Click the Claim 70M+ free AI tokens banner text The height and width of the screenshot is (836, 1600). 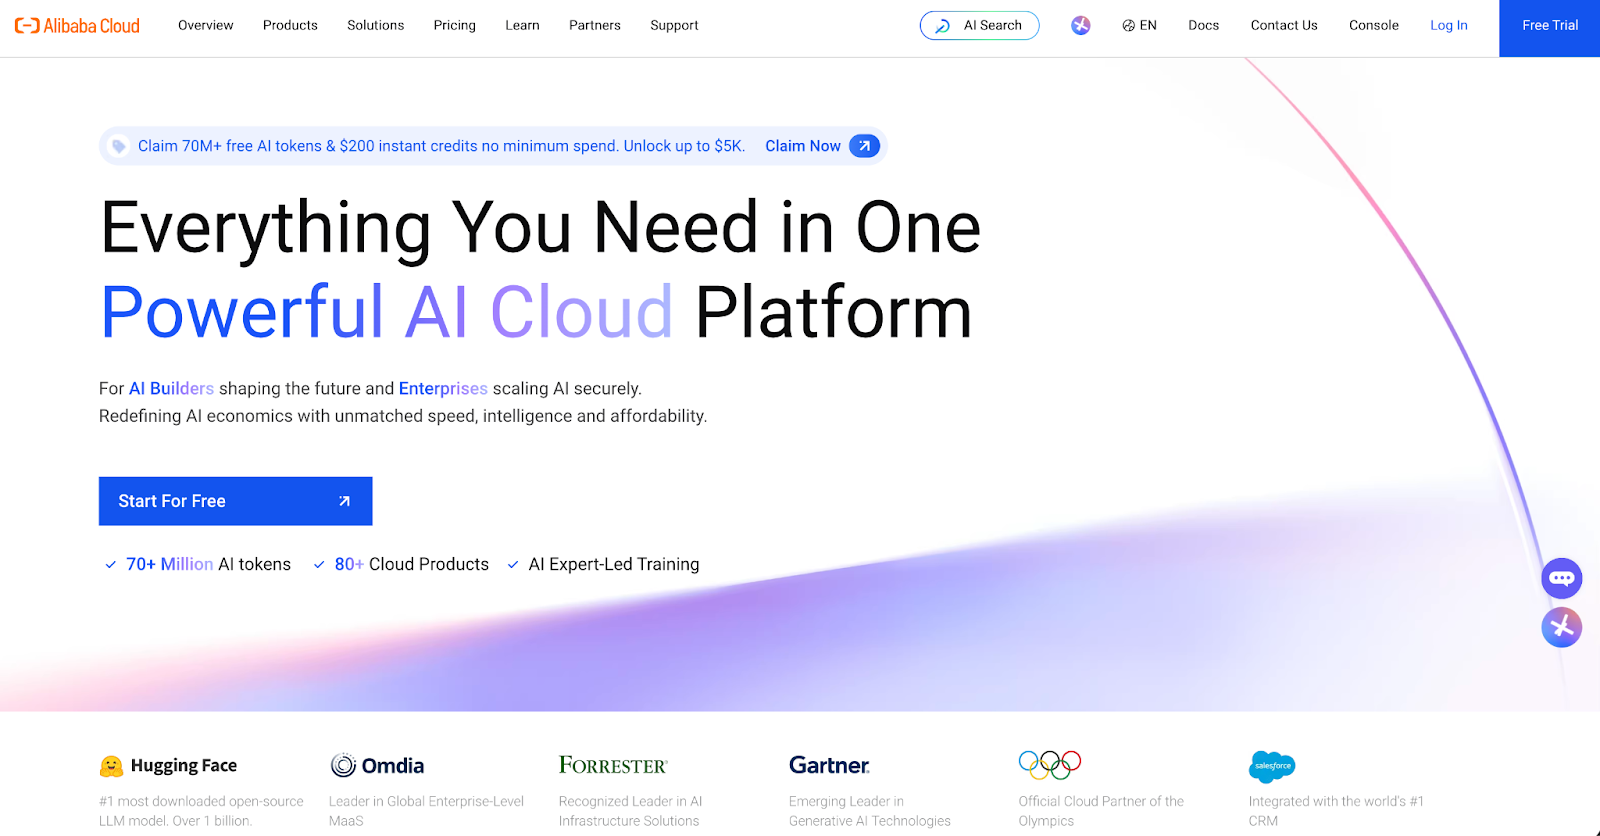tap(441, 146)
